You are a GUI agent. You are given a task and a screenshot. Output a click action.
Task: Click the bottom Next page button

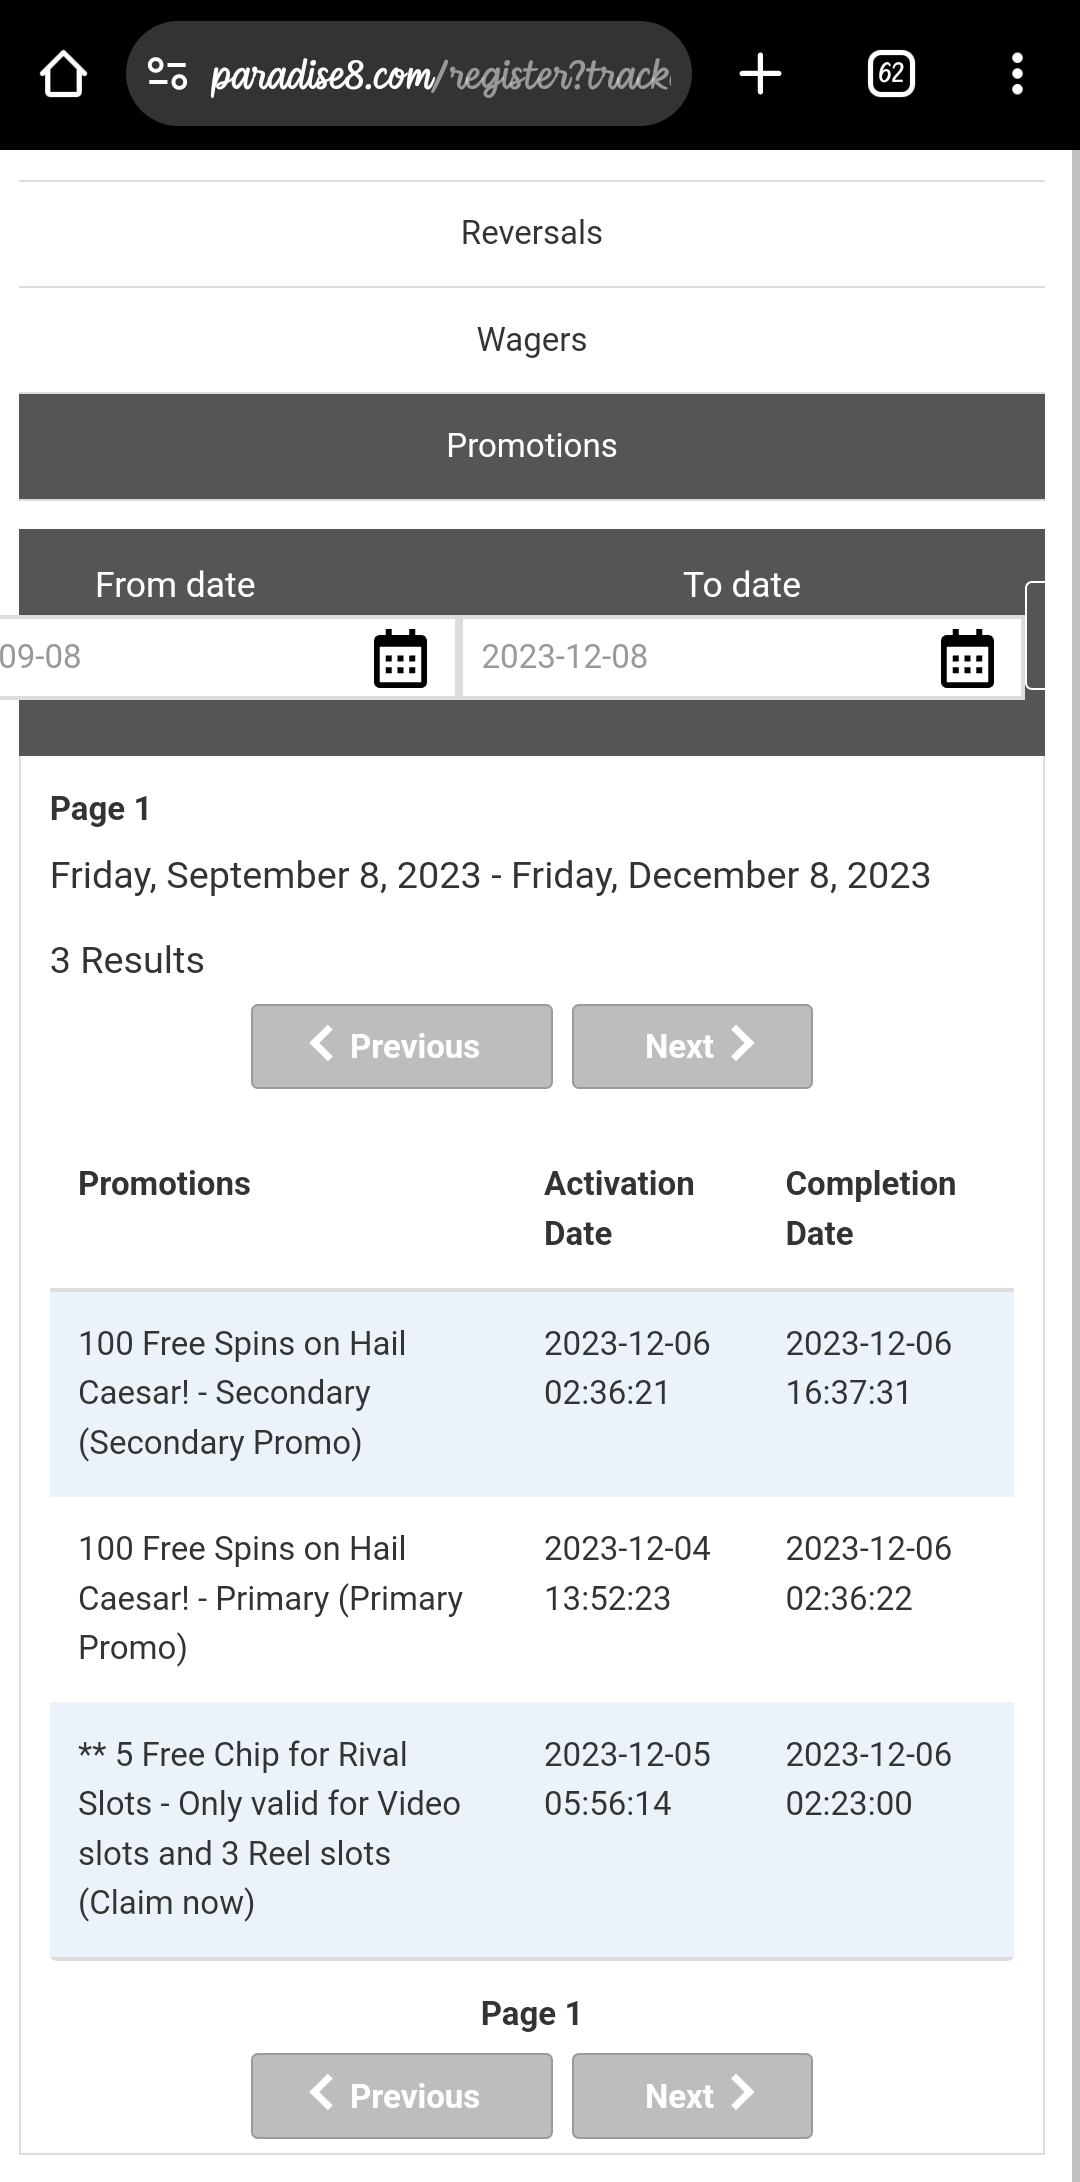click(x=692, y=2096)
